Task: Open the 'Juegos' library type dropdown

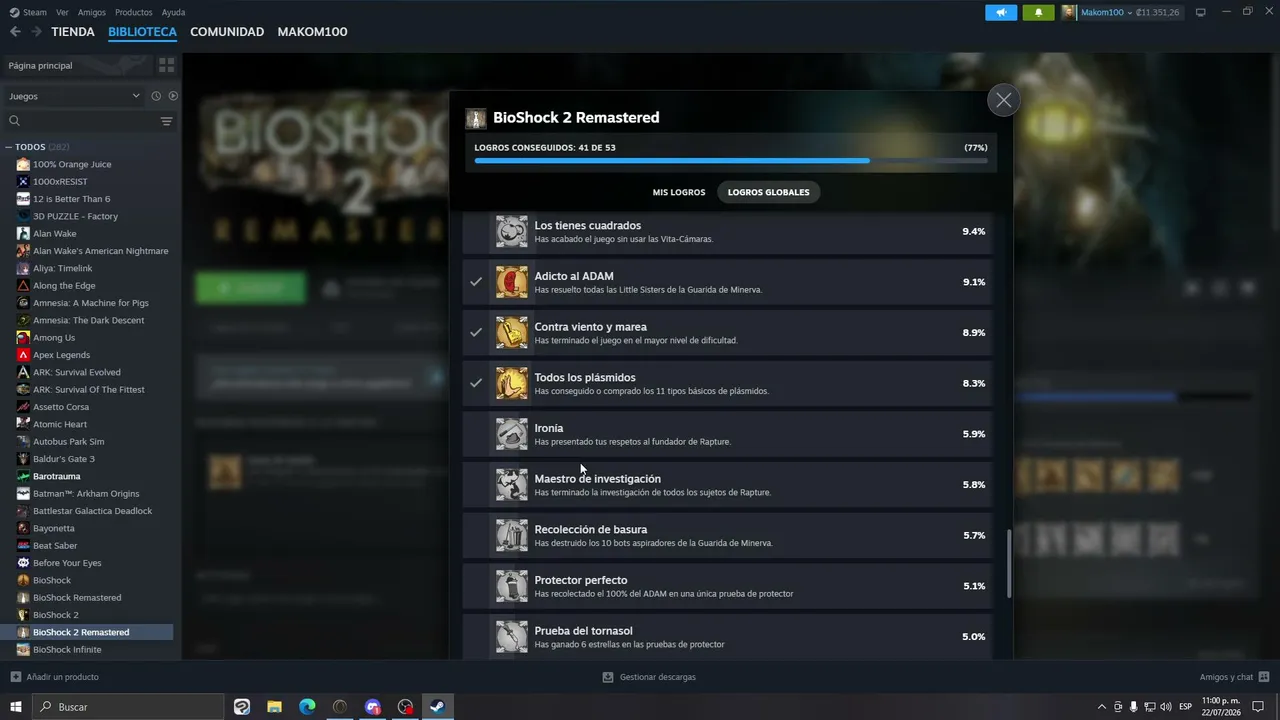Action: [74, 96]
